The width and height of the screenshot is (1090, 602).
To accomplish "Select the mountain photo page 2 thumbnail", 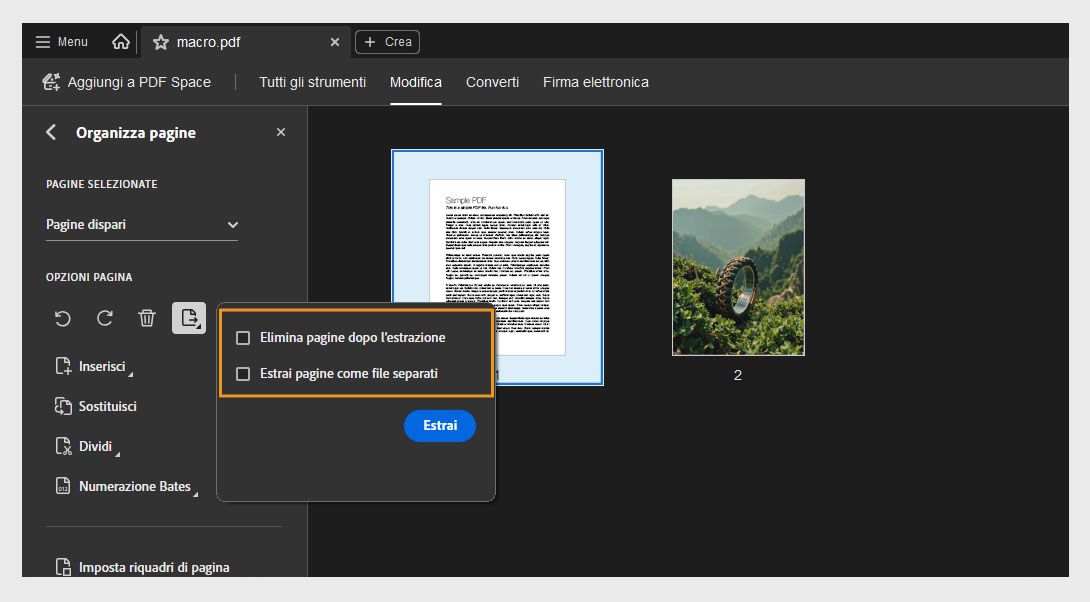I will click(x=737, y=267).
